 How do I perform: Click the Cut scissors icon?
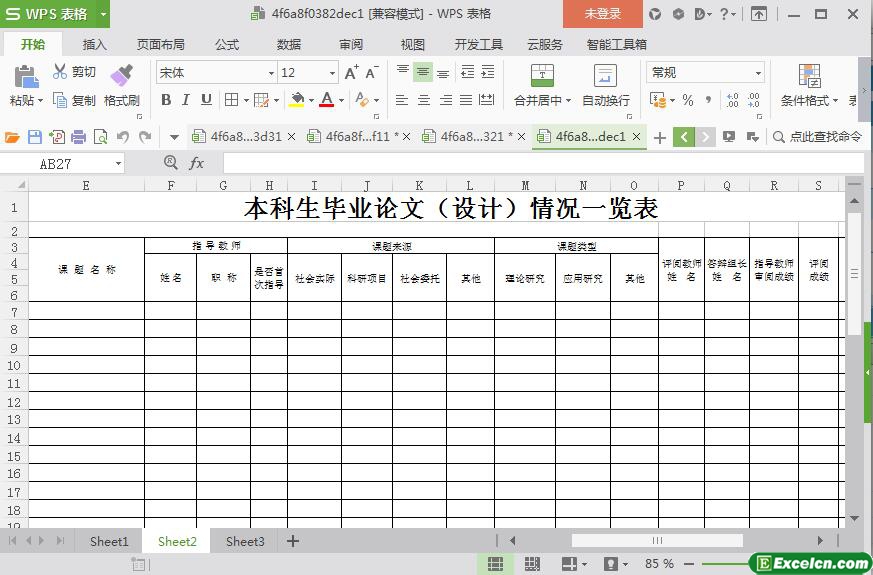60,71
